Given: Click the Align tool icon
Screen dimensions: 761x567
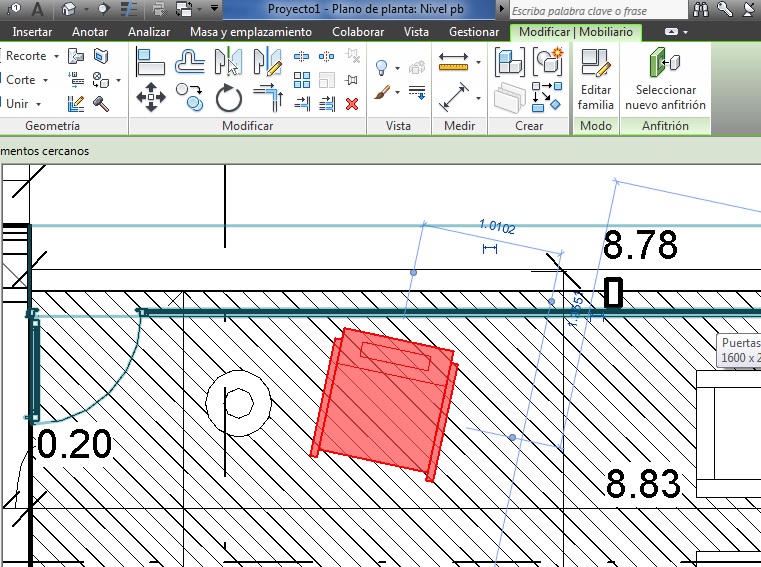Looking at the screenshot, I should click(x=150, y=62).
